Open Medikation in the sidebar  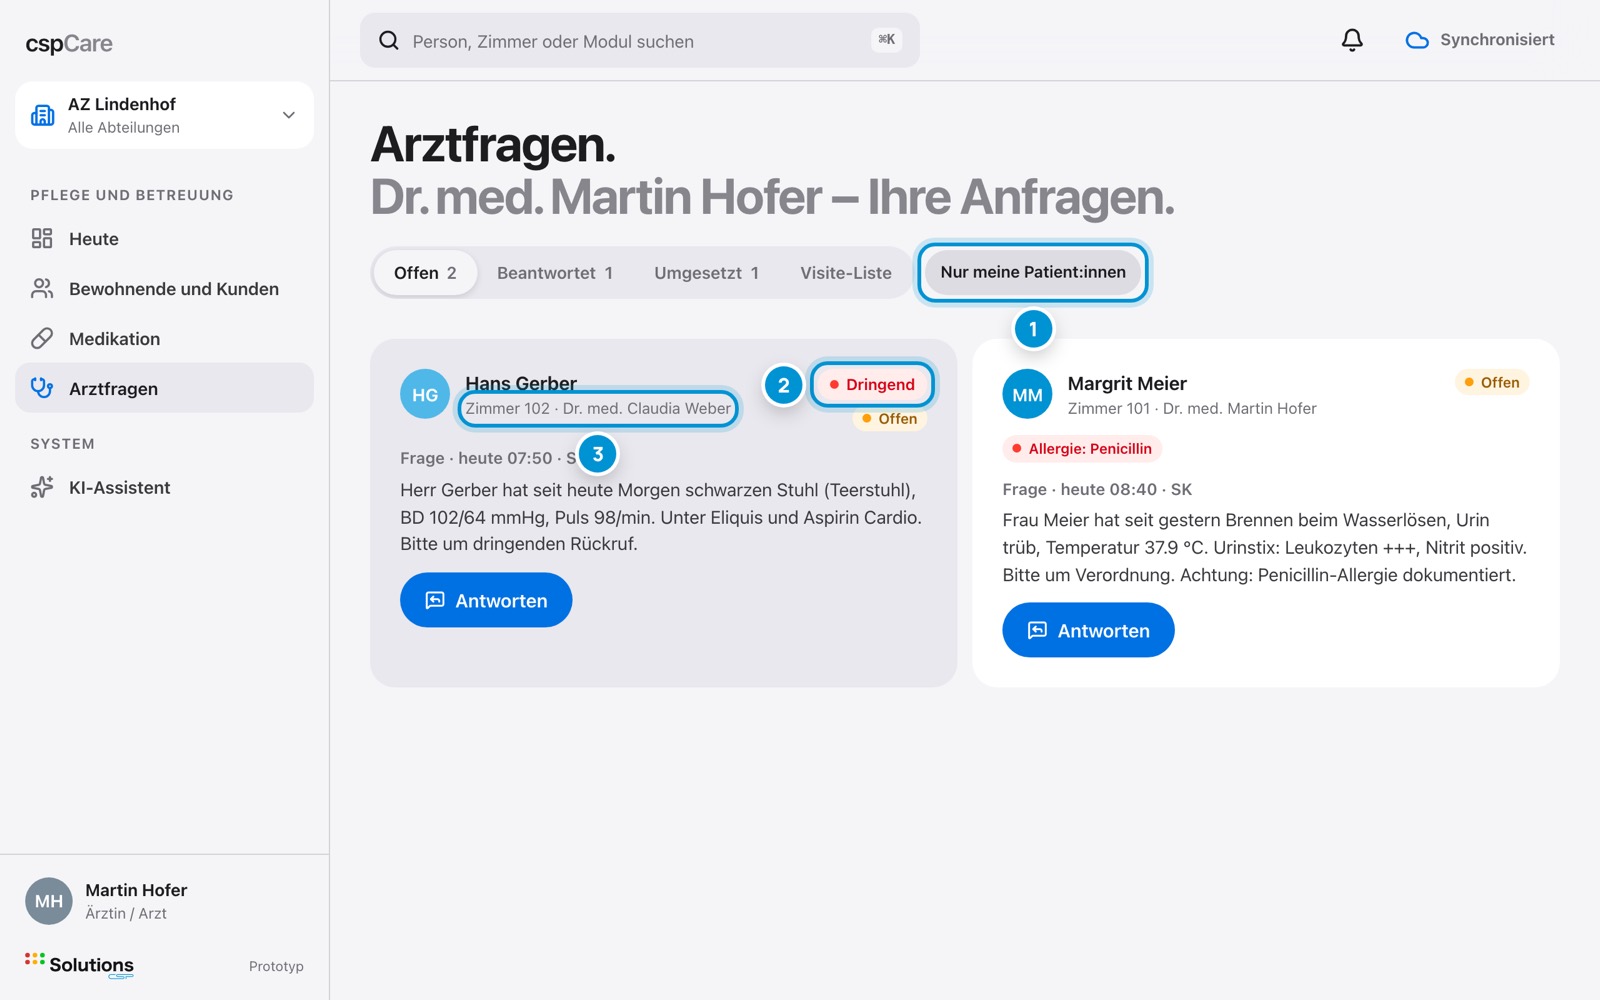coord(164,338)
